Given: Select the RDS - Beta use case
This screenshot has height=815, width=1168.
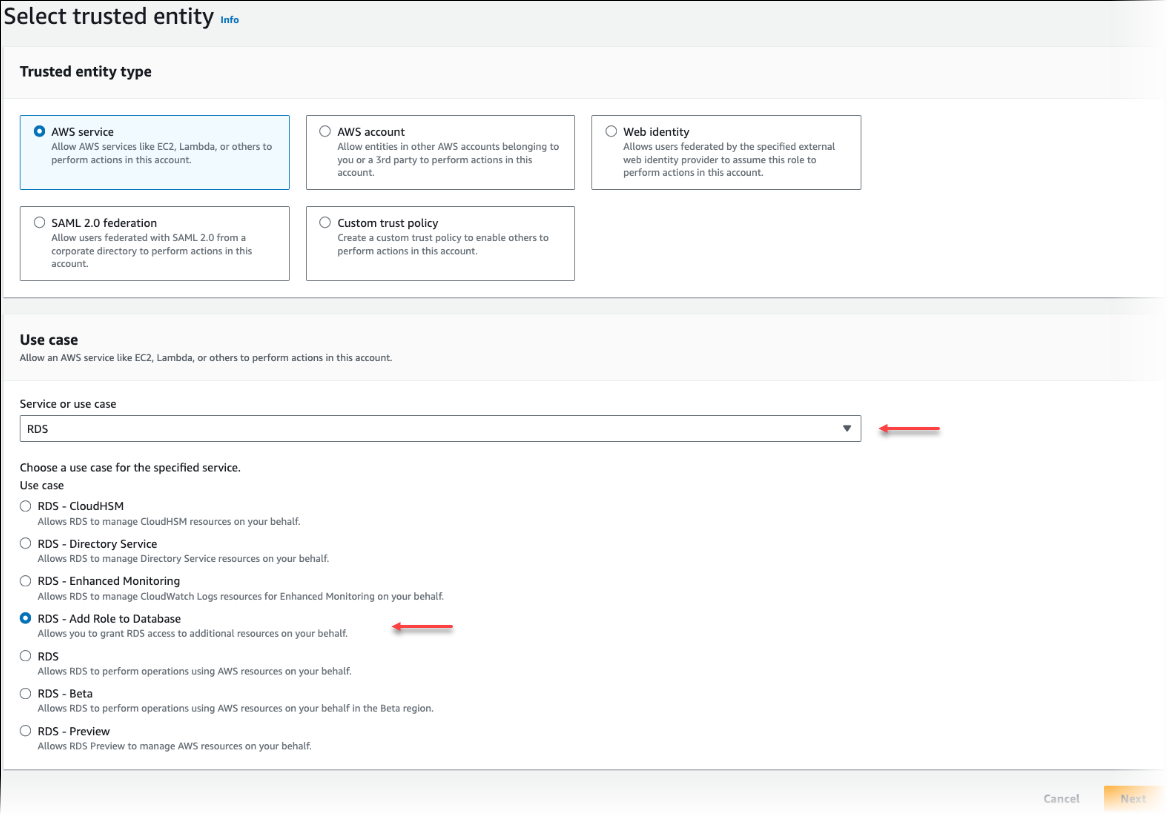Looking at the screenshot, I should pyautogui.click(x=25, y=693).
